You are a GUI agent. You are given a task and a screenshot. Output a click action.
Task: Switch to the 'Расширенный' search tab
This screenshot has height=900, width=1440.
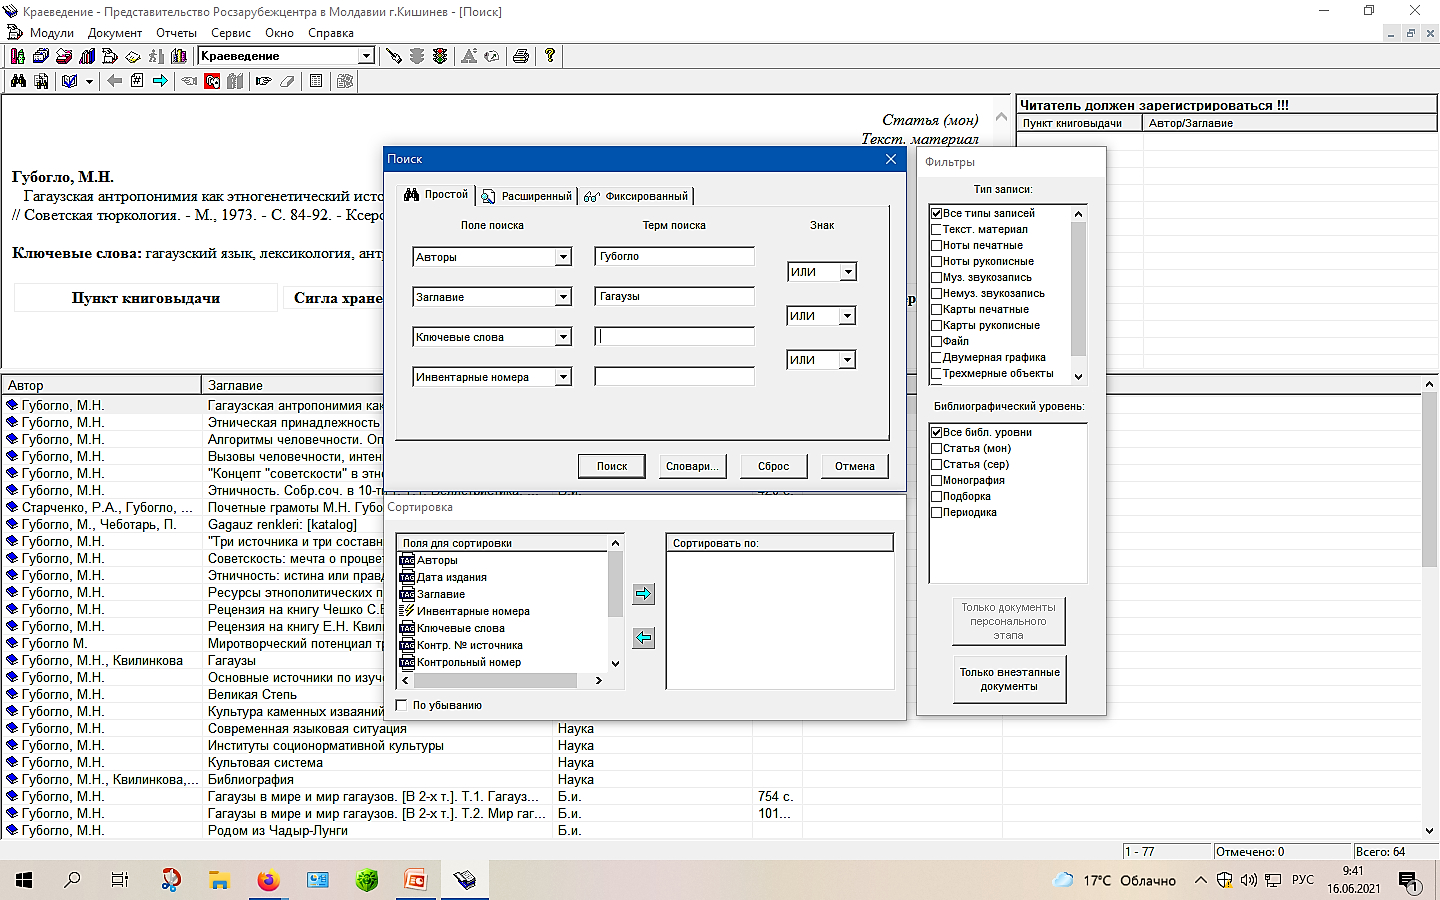527,196
